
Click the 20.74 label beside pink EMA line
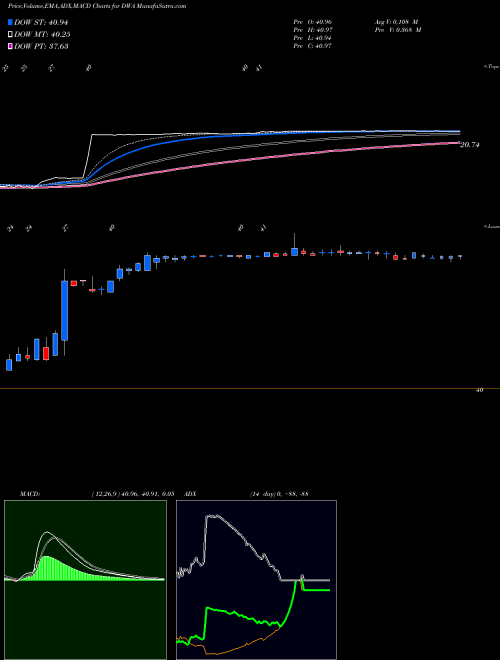[x=470, y=145]
